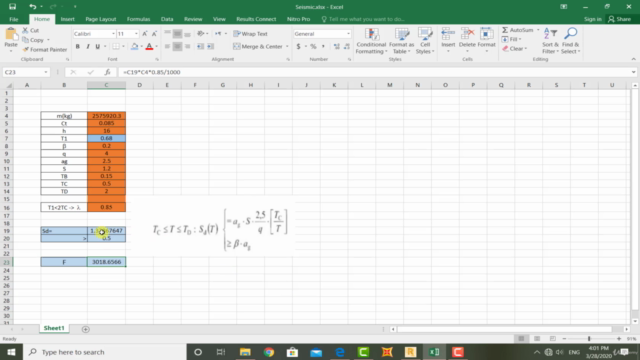Toggle align right
Screen dimensions: 640x360
point(187,47)
